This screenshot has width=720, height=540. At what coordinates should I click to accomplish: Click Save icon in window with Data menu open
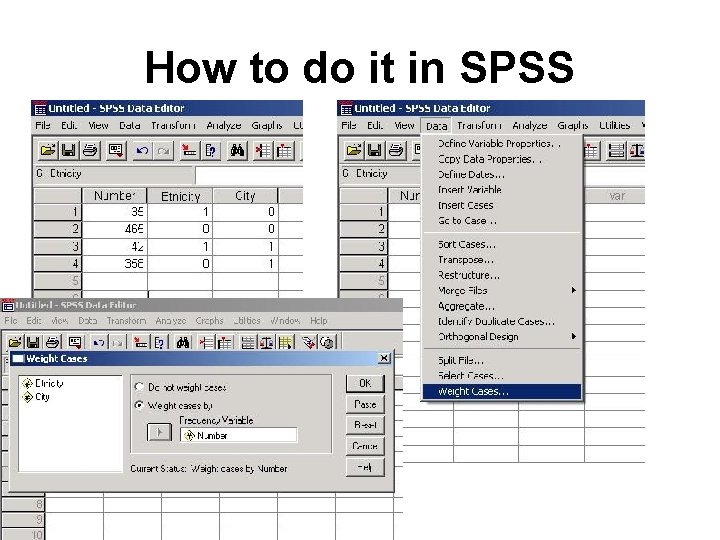tap(375, 151)
